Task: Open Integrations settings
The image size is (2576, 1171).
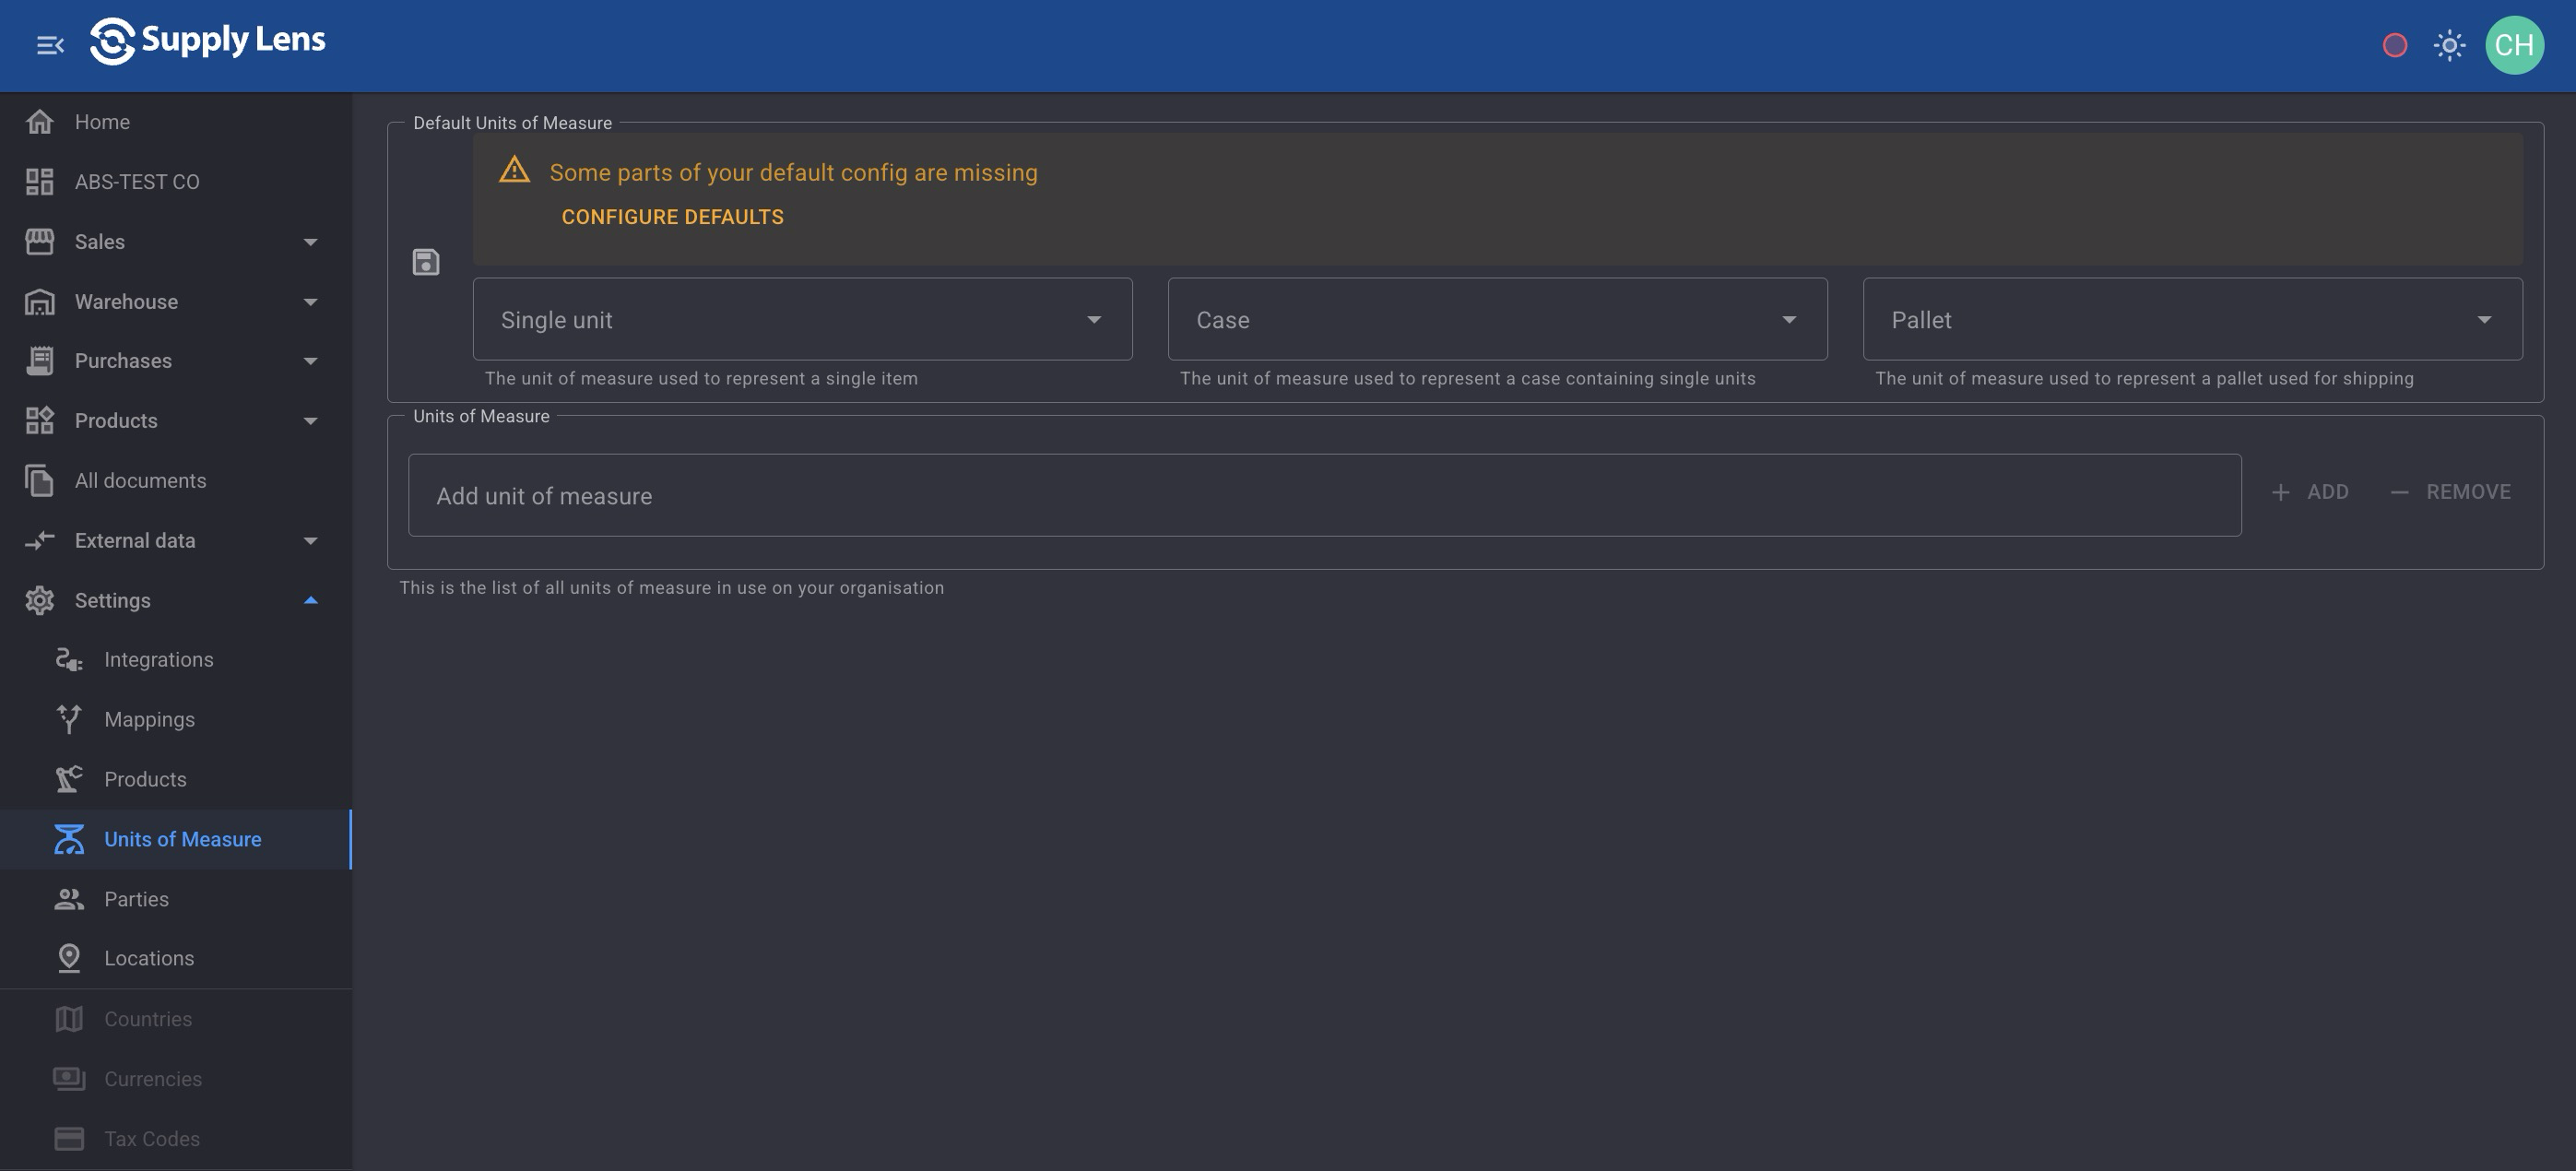Action: point(176,660)
